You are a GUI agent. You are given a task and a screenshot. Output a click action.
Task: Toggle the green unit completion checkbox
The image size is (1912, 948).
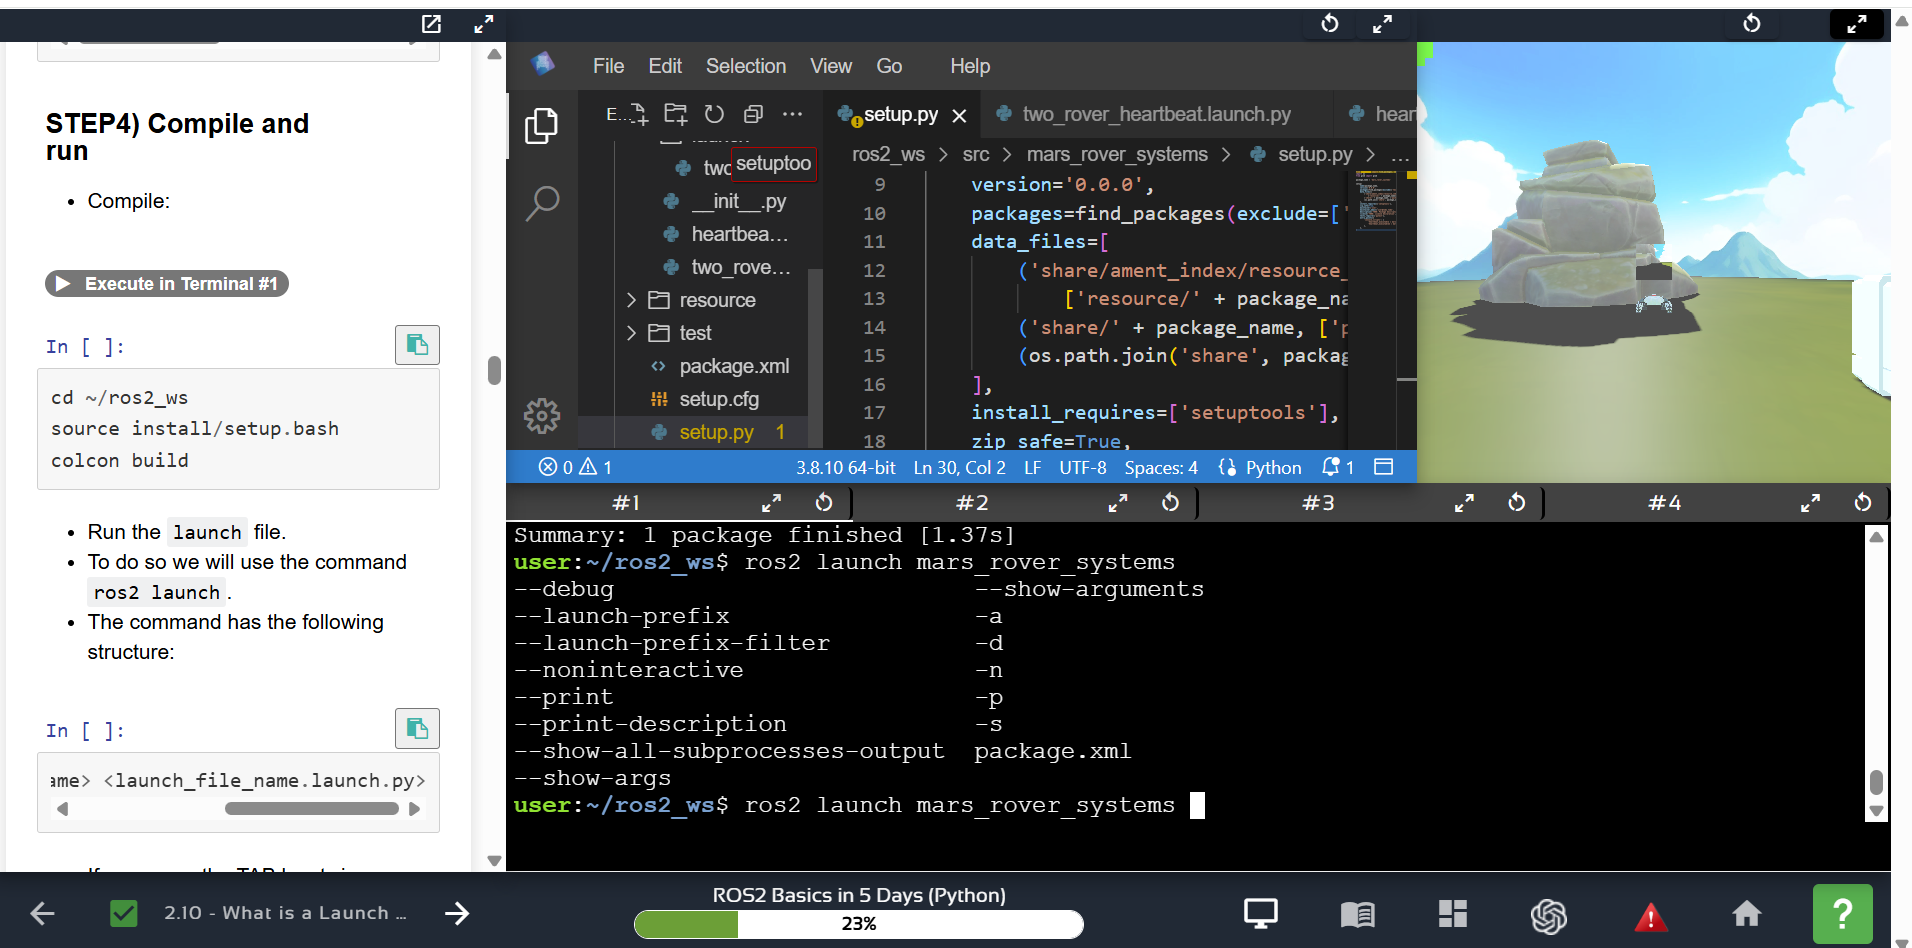click(x=124, y=913)
